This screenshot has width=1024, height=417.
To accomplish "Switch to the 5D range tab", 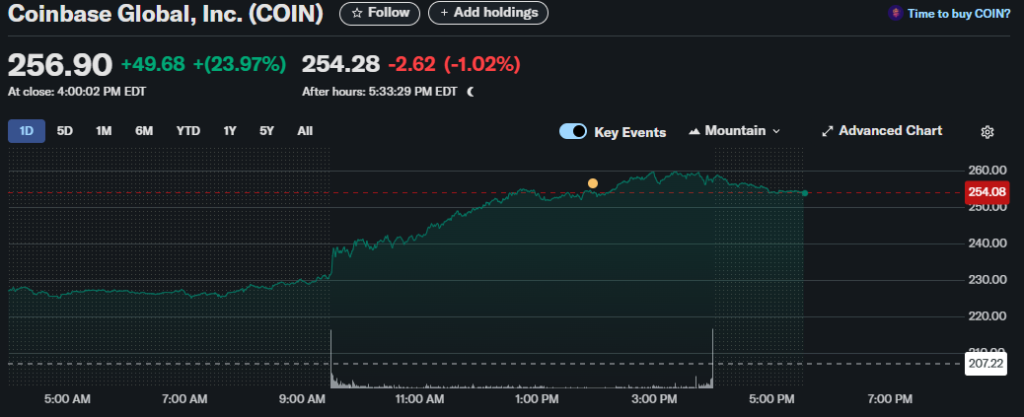I will [x=65, y=131].
